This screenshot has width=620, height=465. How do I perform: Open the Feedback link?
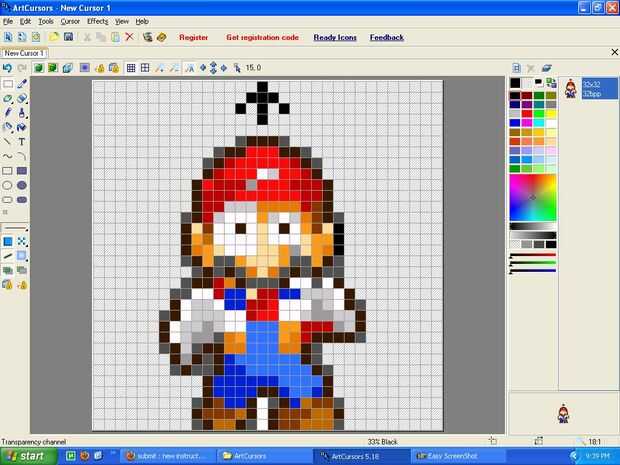(x=387, y=38)
